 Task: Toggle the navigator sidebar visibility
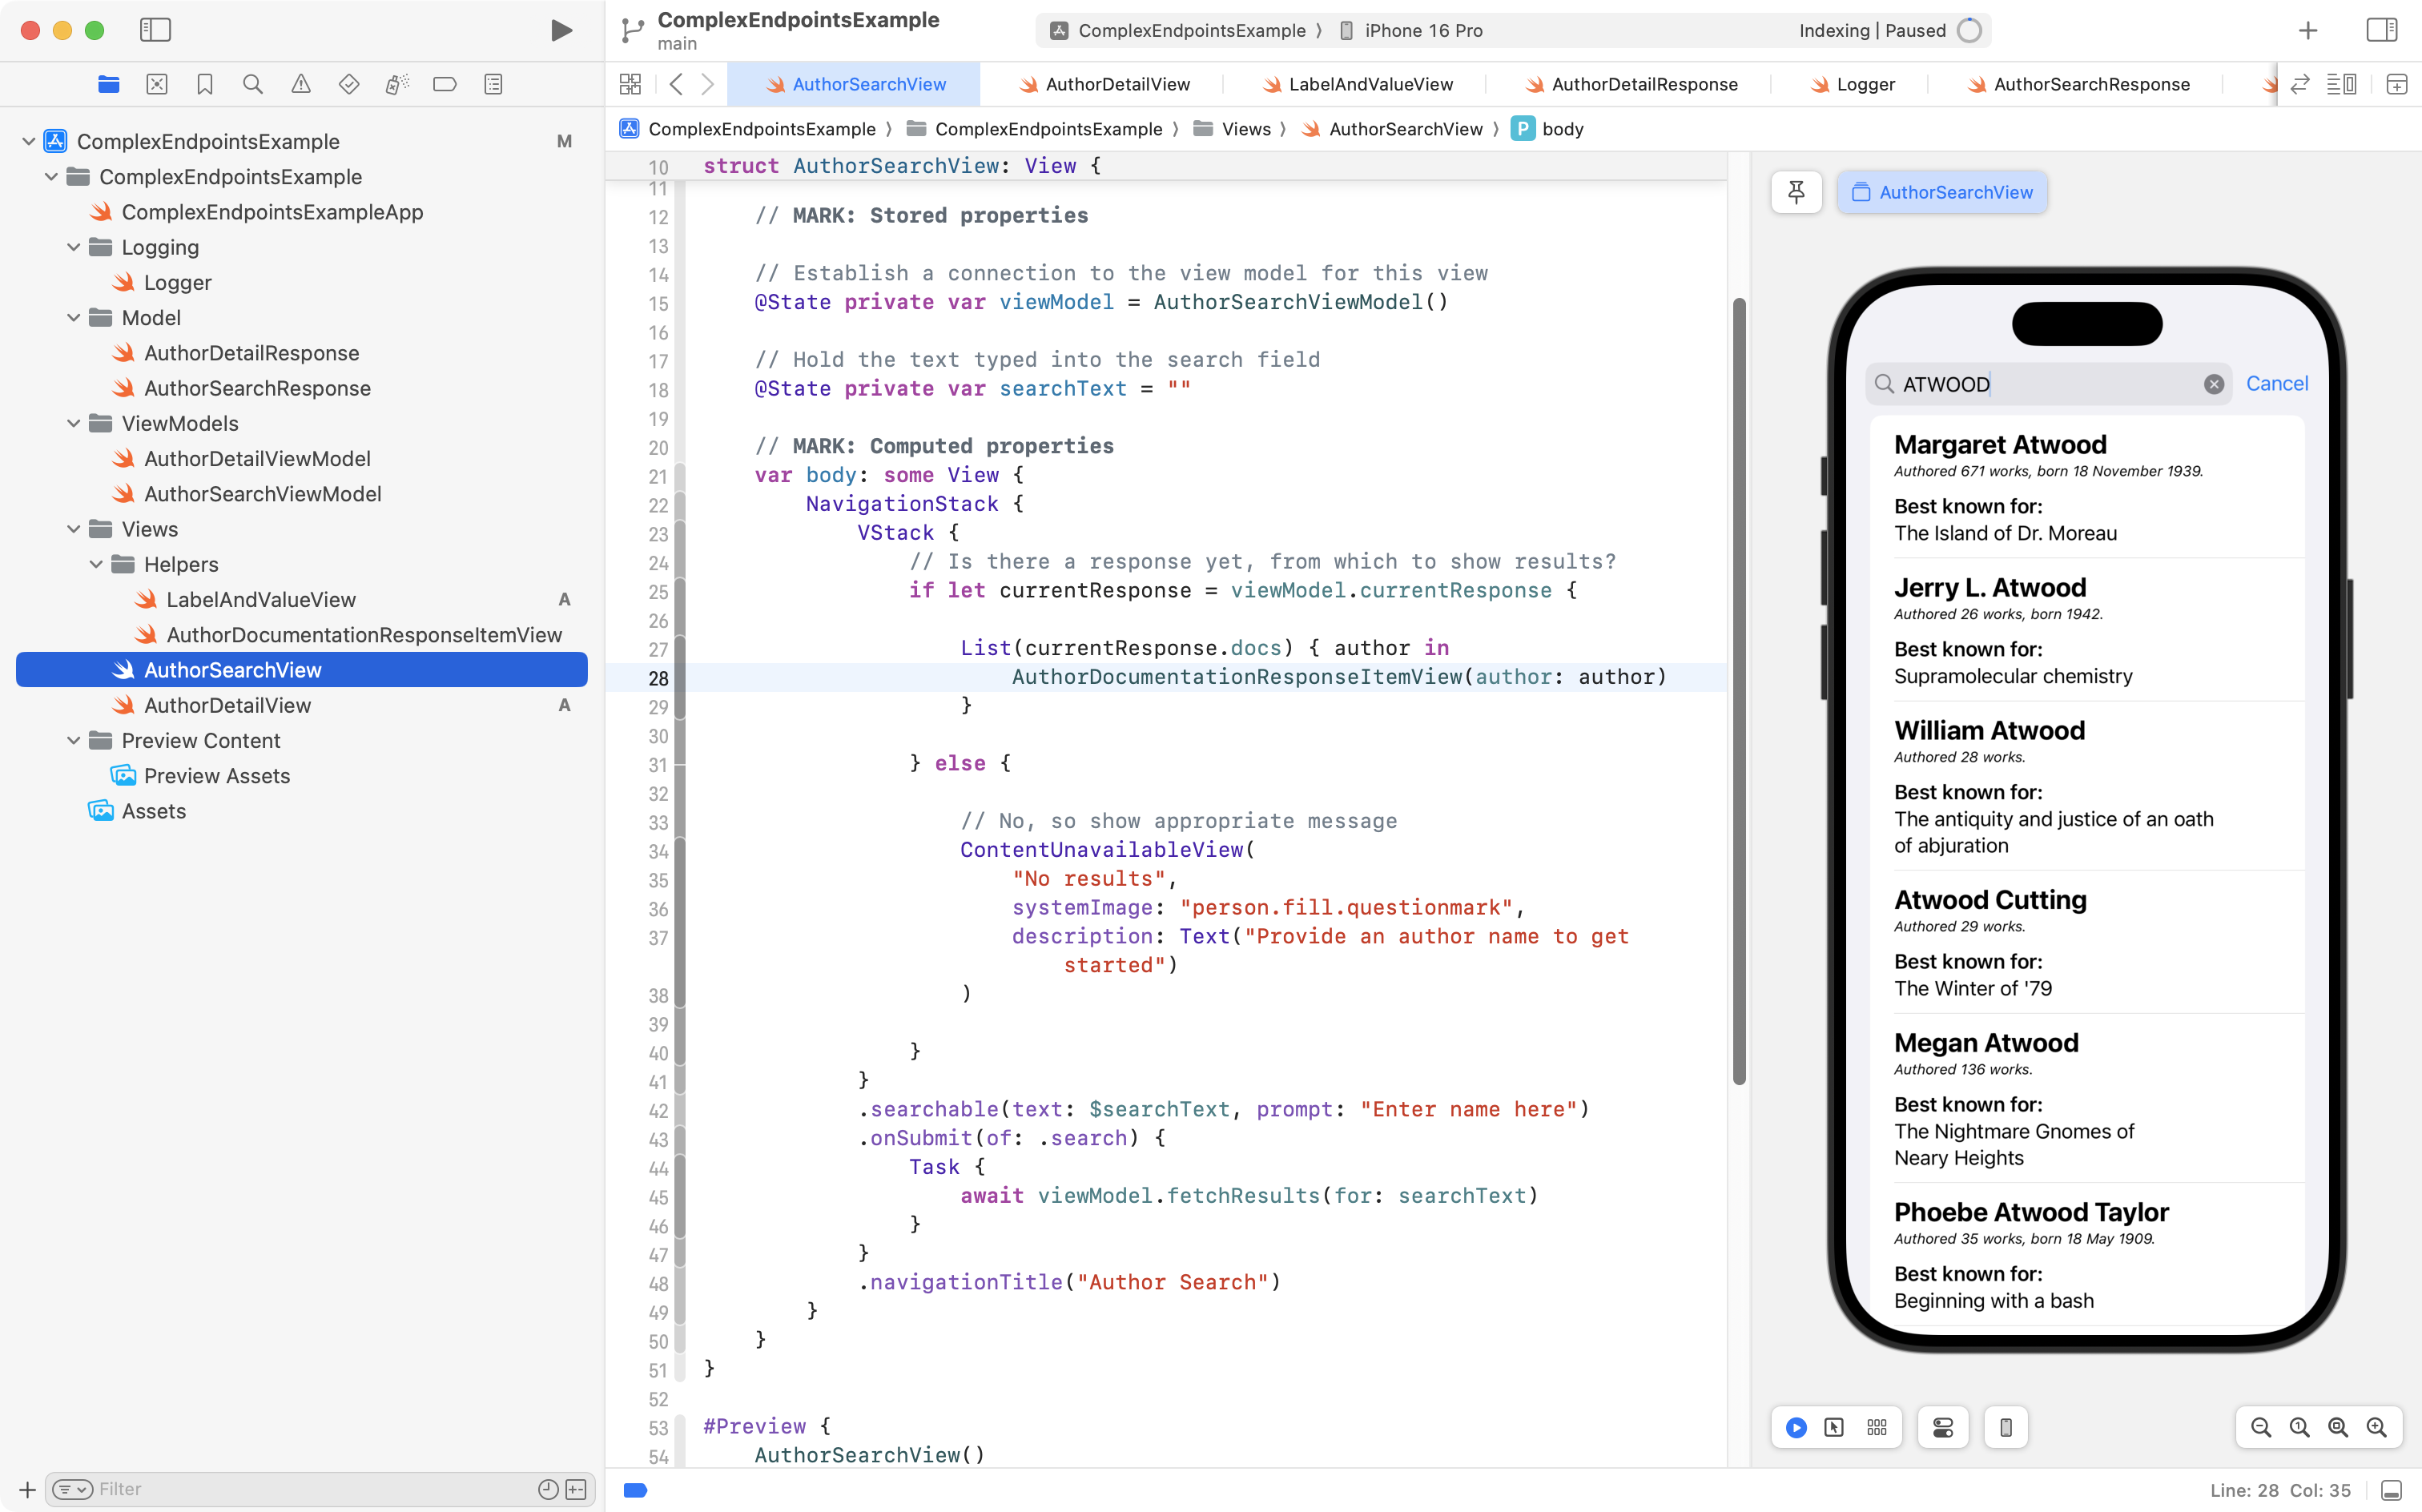[x=155, y=31]
